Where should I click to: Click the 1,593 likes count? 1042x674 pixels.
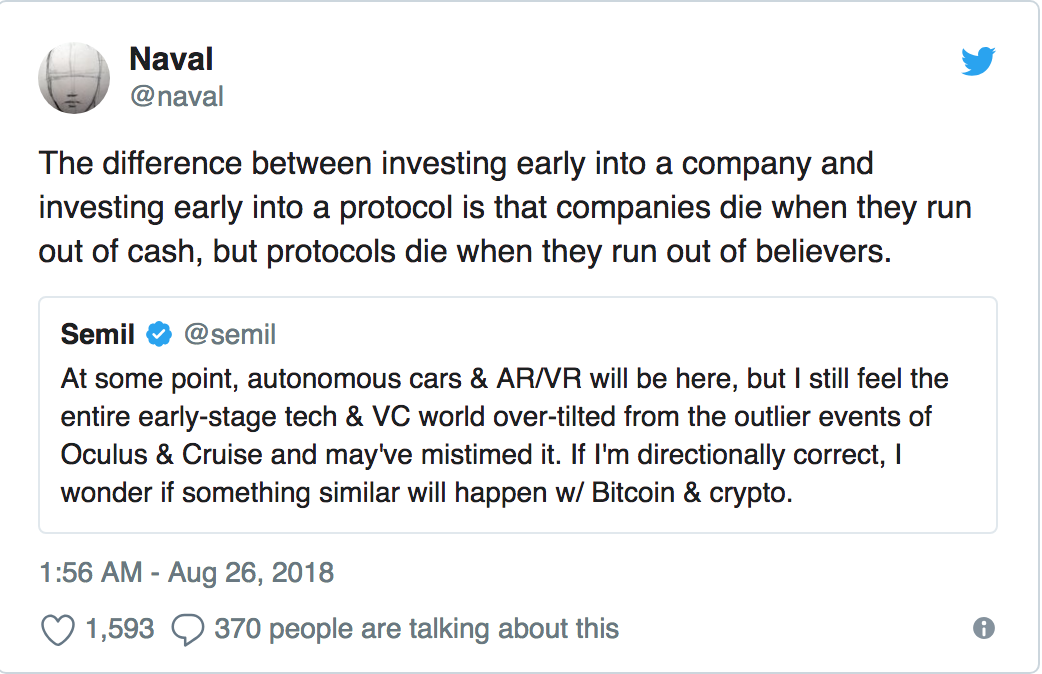[x=120, y=629]
